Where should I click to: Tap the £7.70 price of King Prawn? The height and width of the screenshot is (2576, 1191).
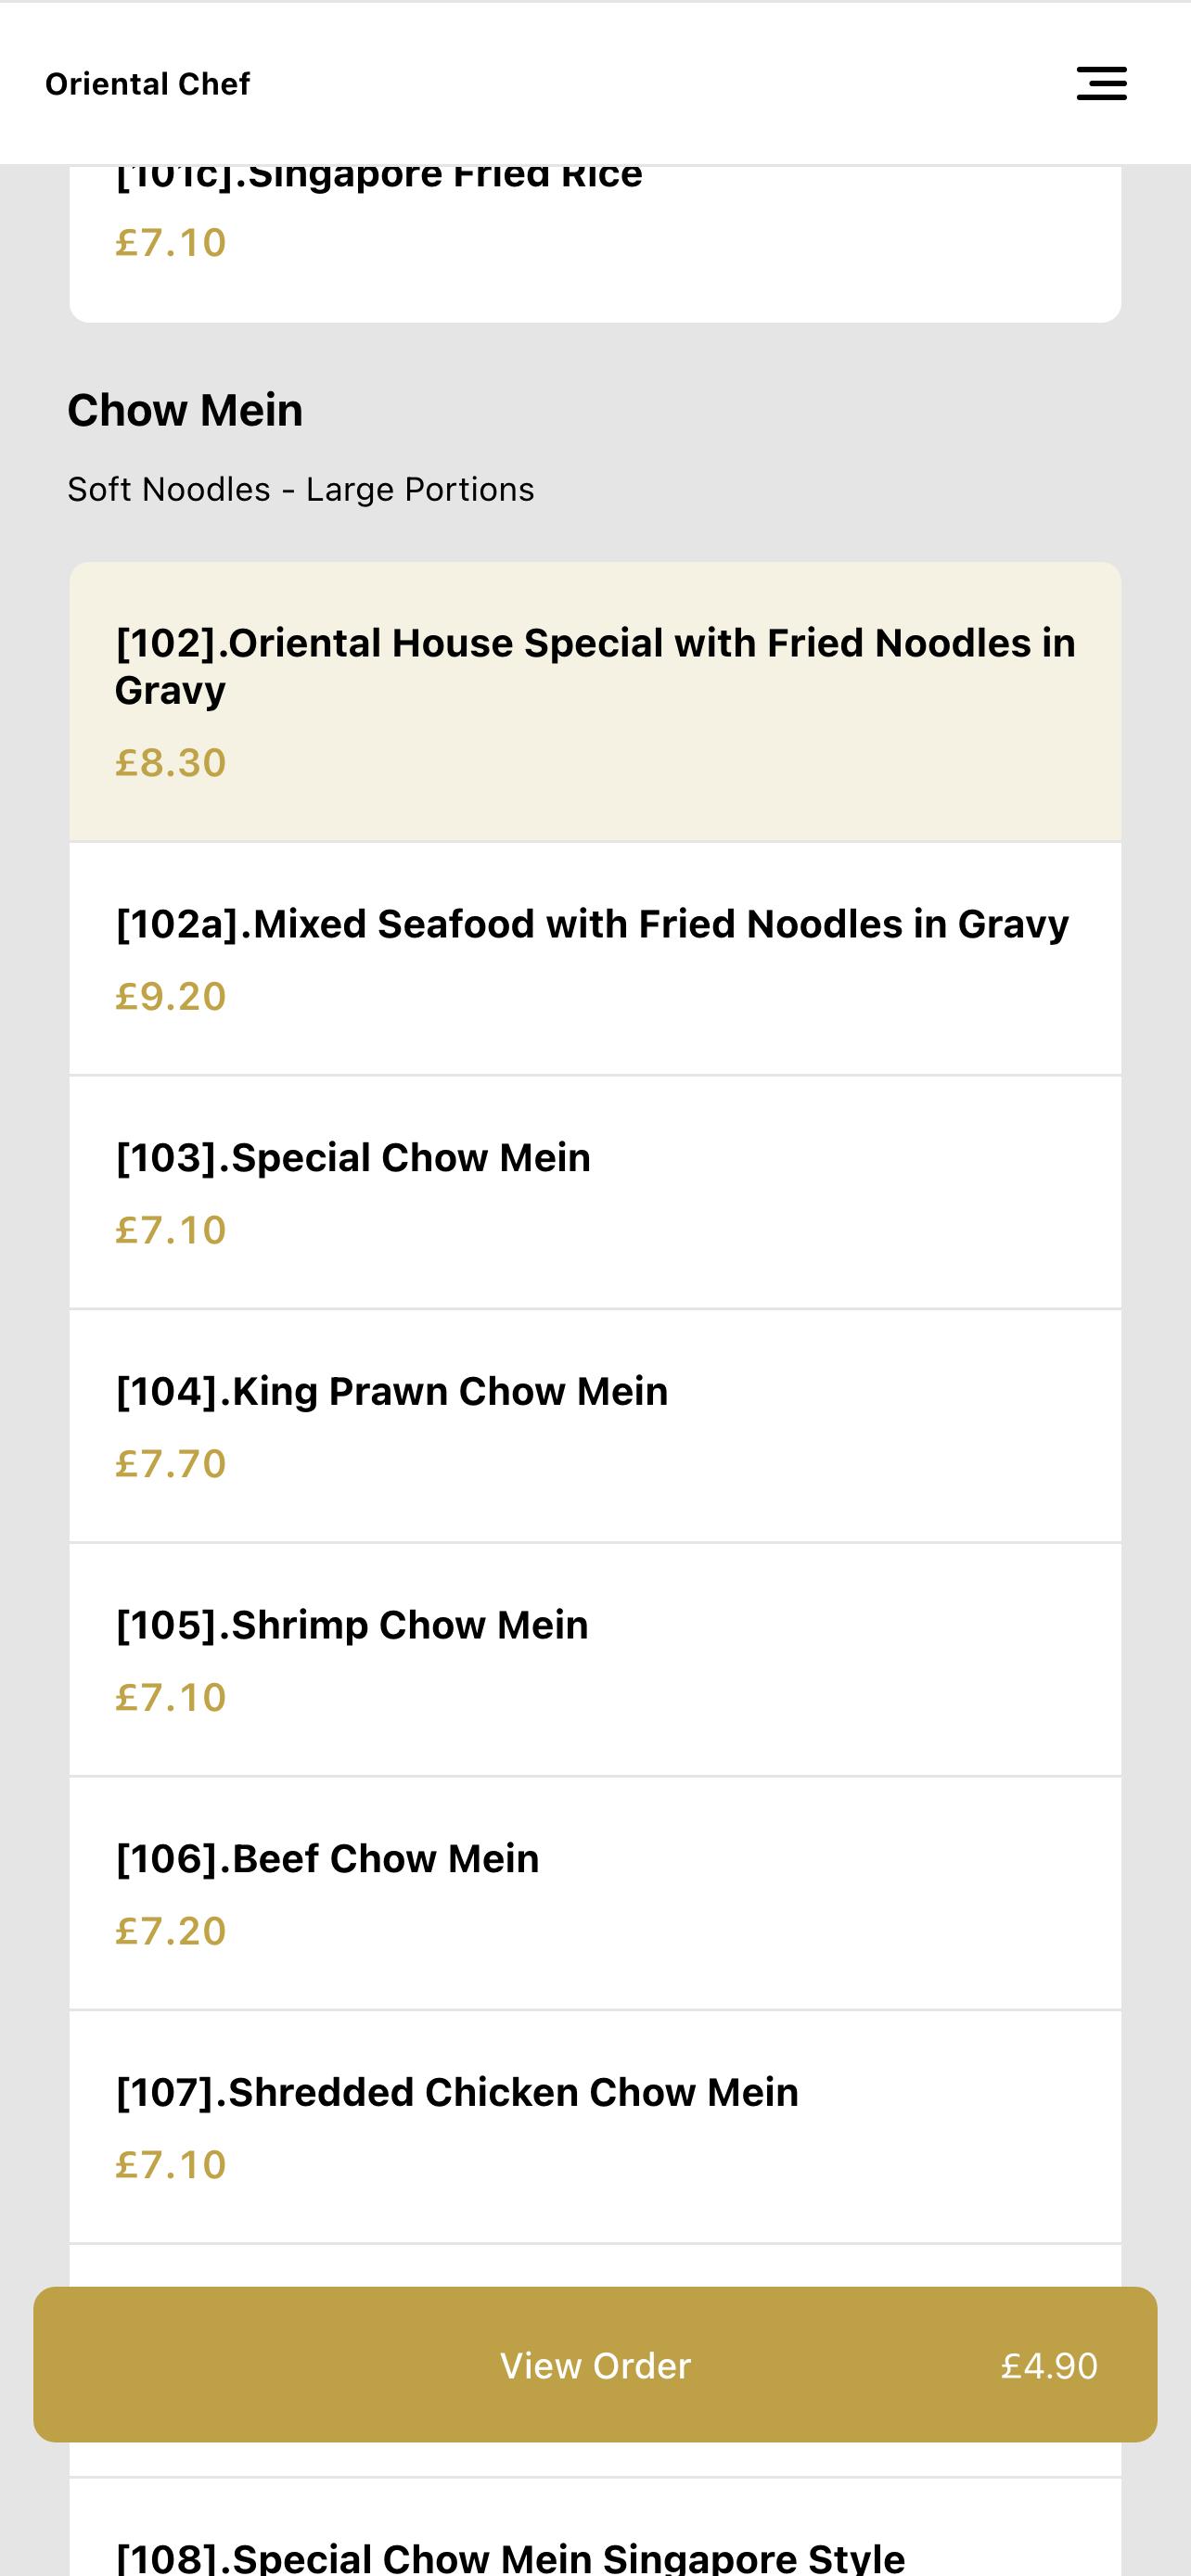(x=171, y=1464)
